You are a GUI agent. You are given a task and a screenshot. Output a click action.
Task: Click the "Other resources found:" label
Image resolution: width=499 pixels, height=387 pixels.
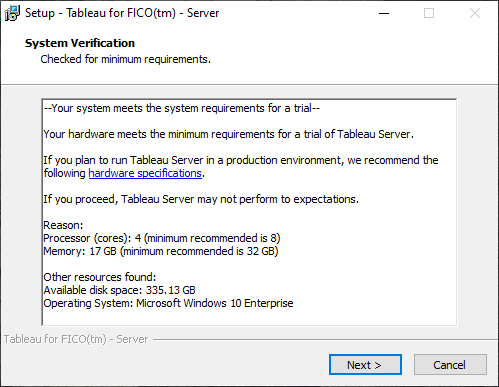[x=100, y=277]
